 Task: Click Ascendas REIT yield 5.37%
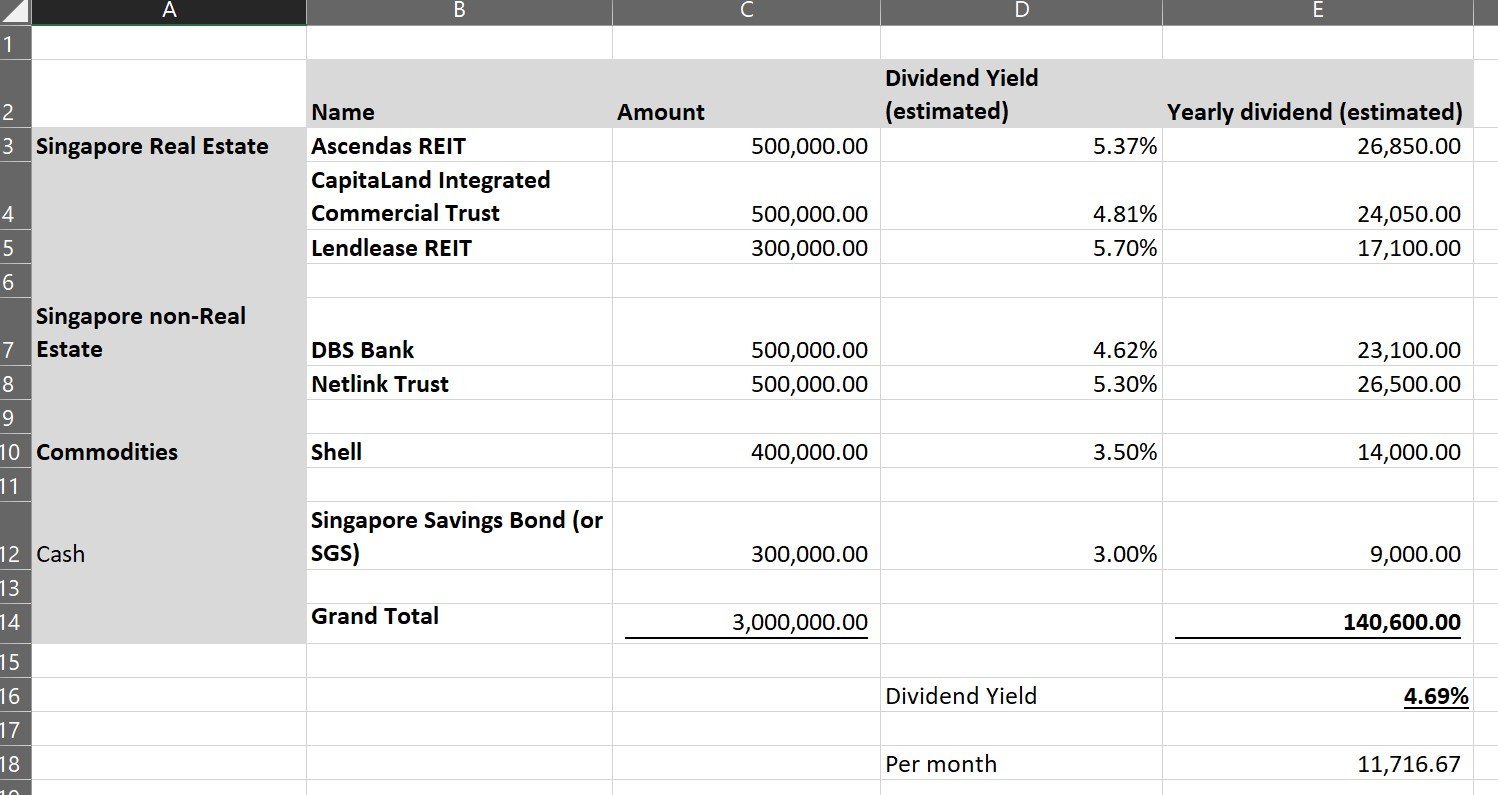[x=1021, y=145]
